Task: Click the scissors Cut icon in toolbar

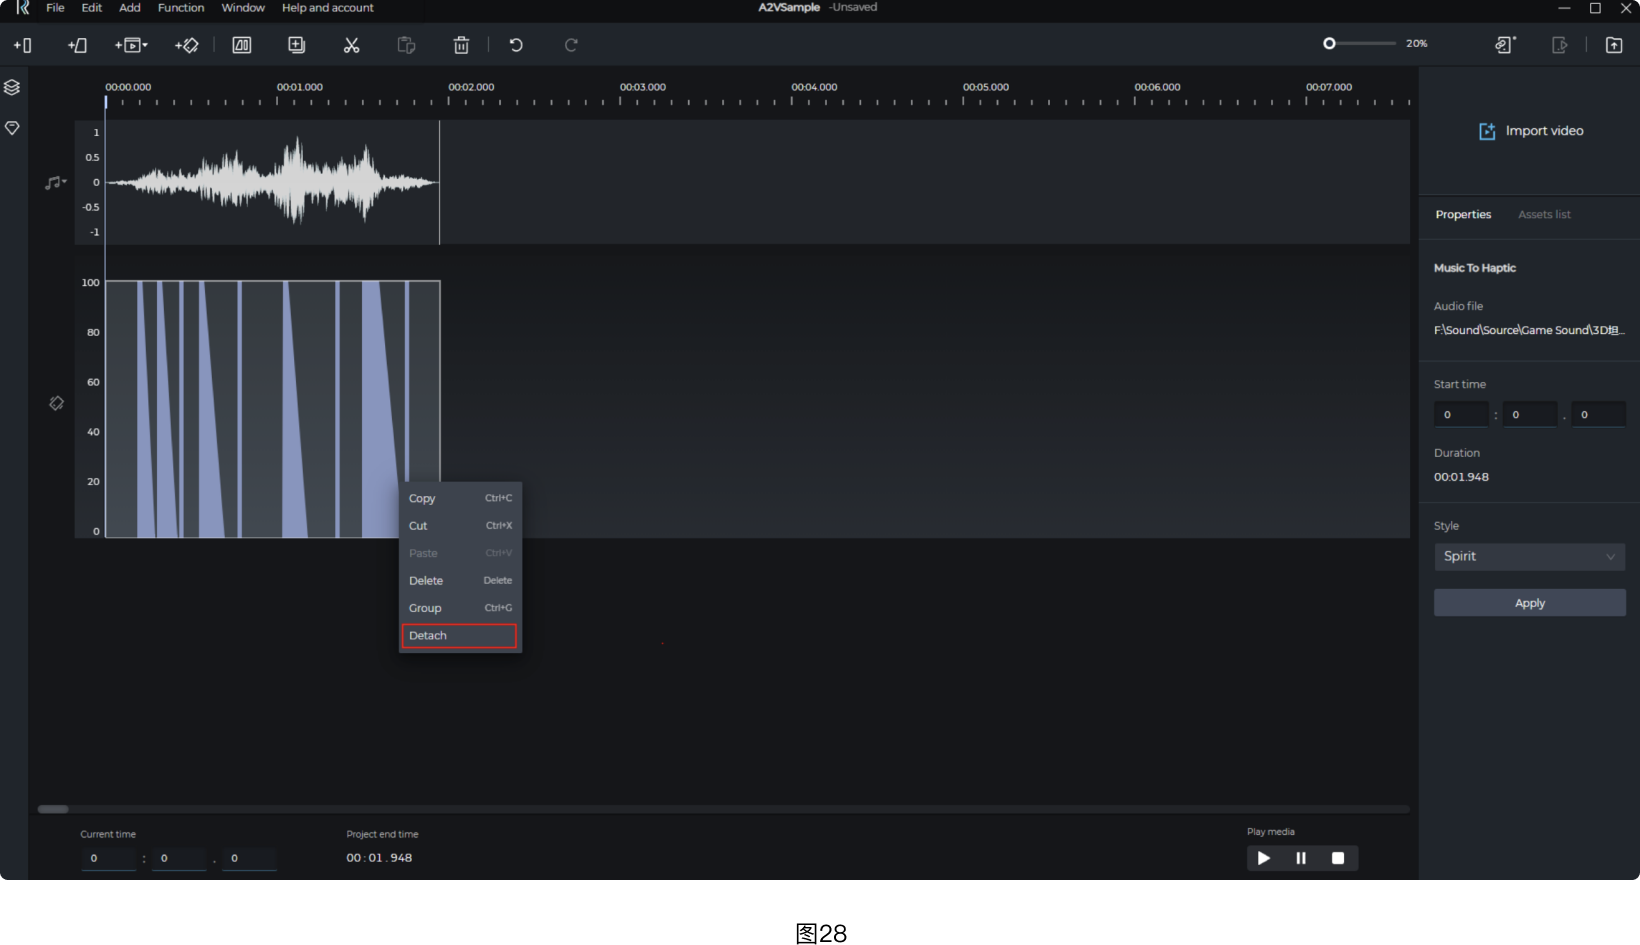Action: click(x=351, y=45)
